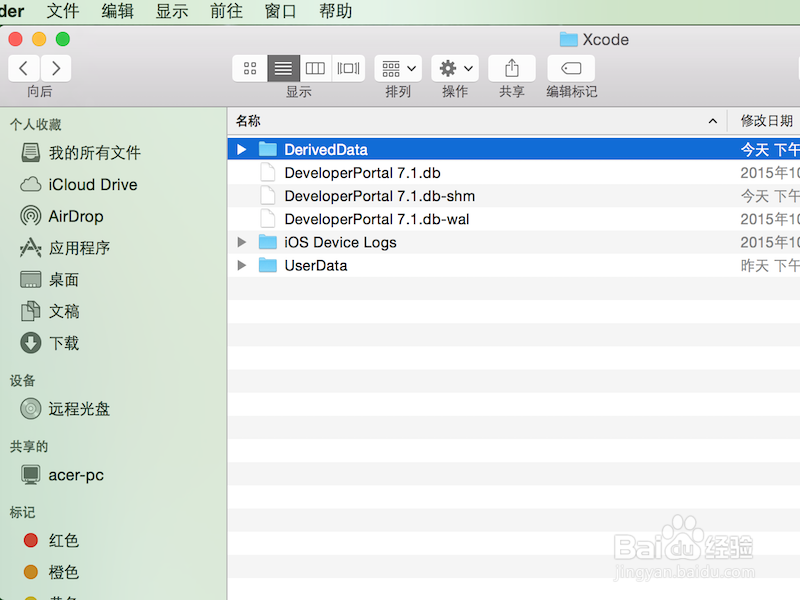
Task: Select list view button, currently active
Action: coord(282,68)
